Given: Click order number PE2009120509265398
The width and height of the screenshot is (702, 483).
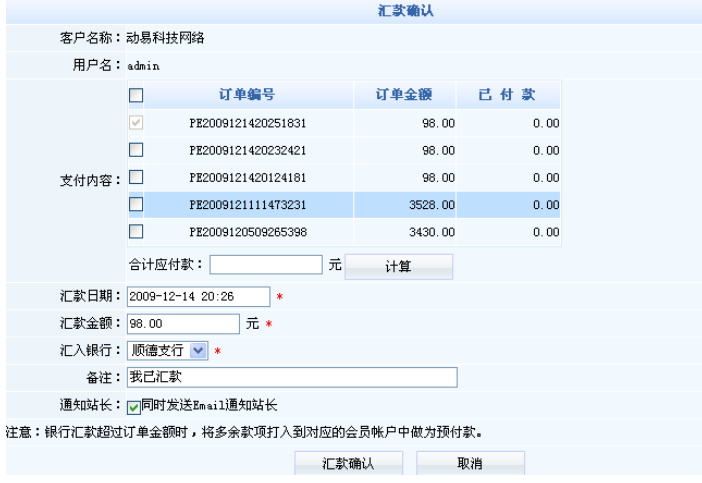Looking at the screenshot, I should click(248, 232).
